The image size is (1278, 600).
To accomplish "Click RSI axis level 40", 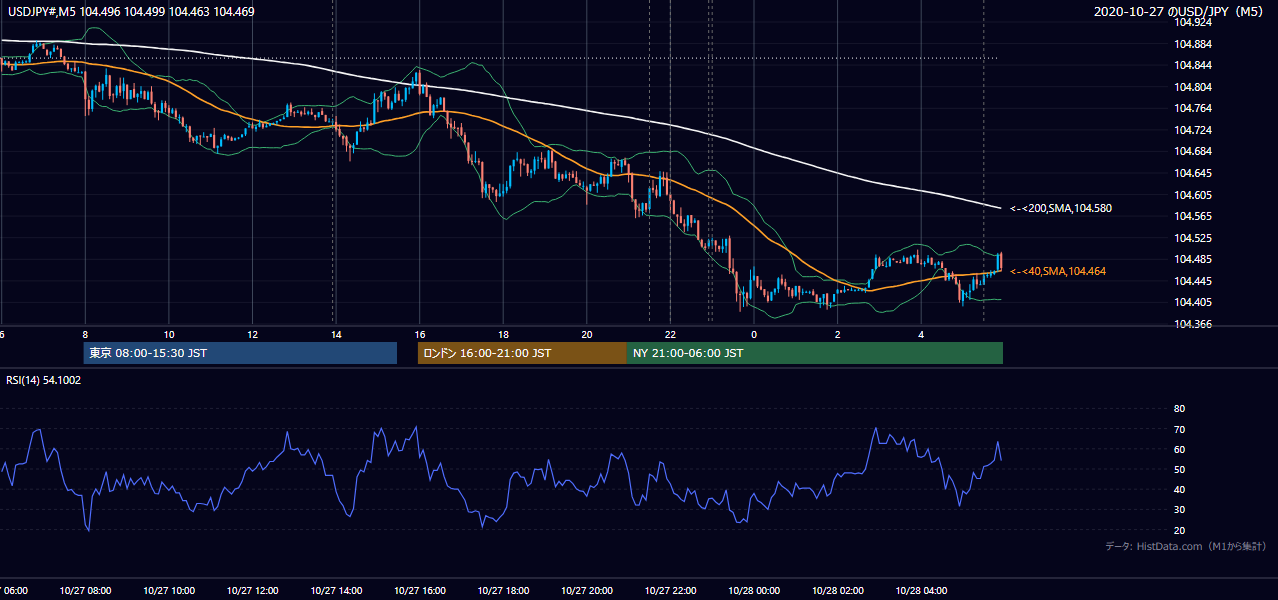I will pos(1179,489).
